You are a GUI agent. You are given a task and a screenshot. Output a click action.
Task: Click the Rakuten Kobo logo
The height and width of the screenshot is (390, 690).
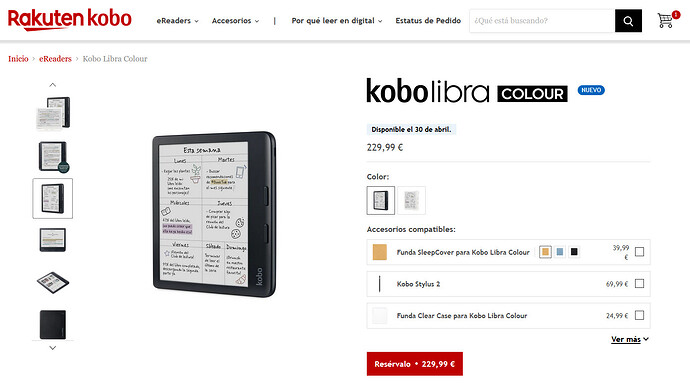(70, 19)
